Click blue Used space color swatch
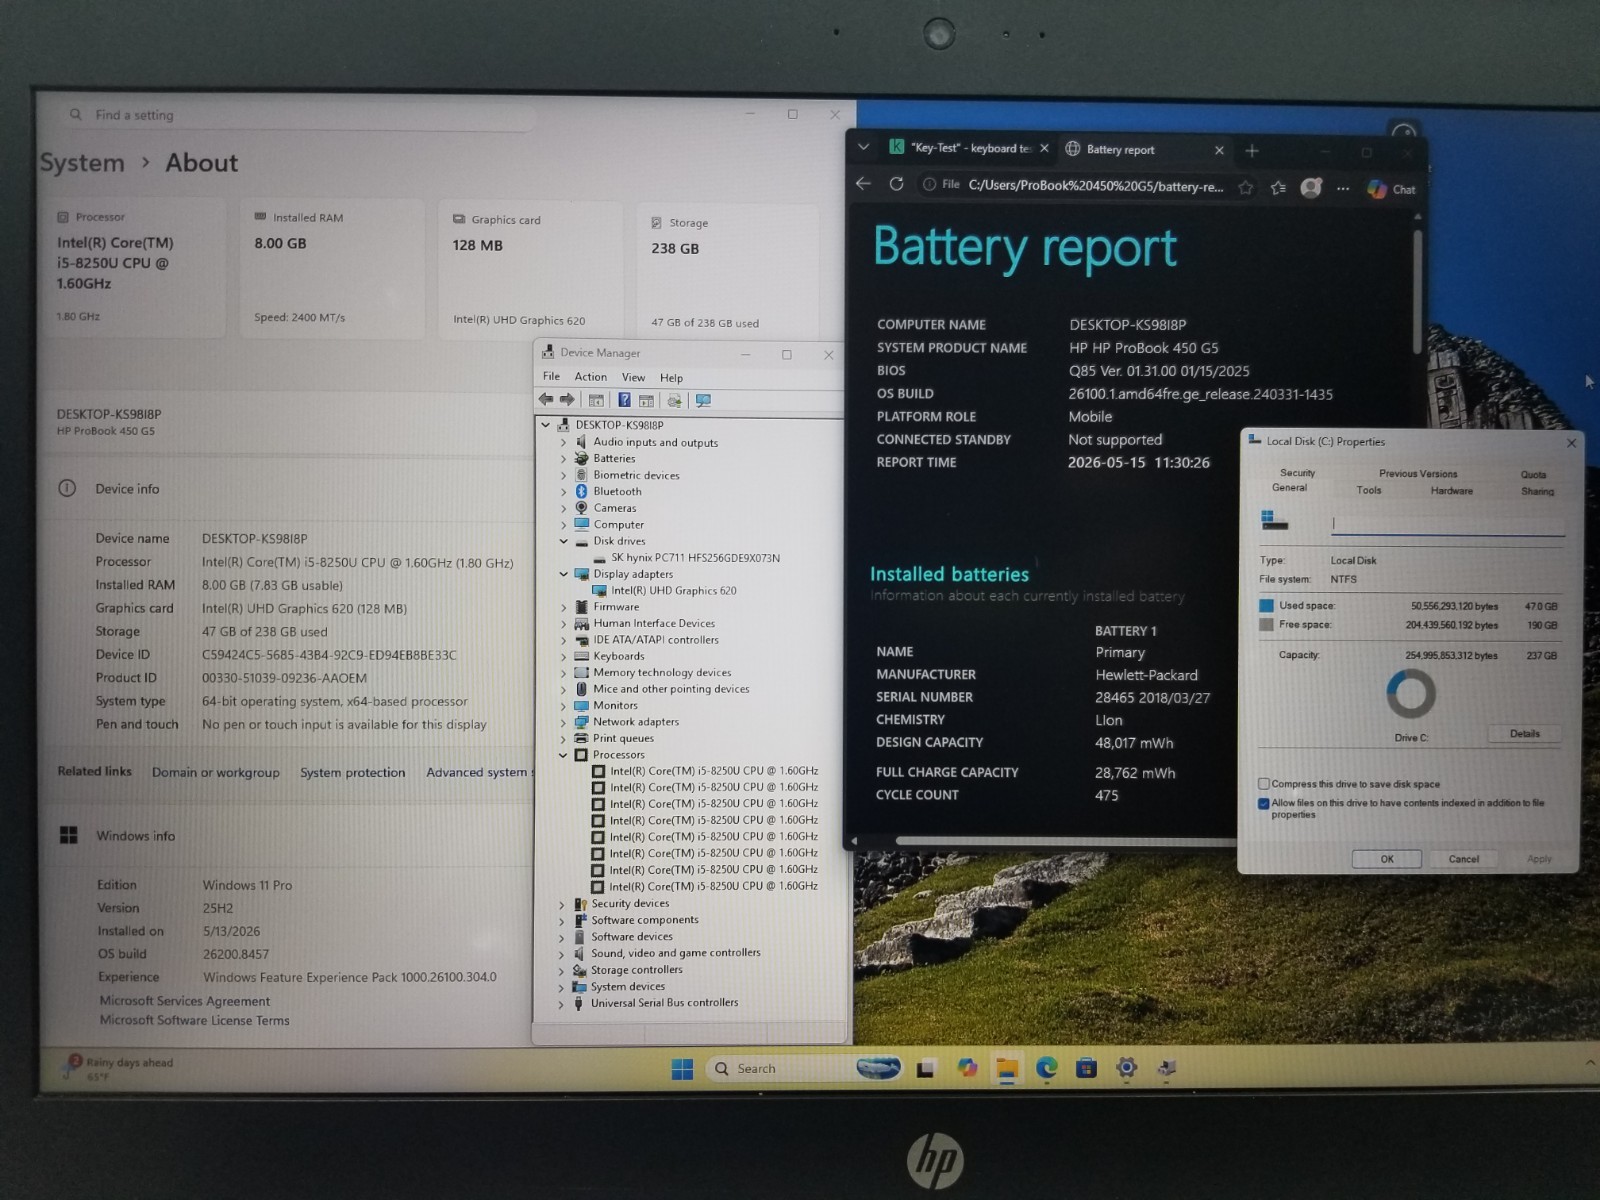This screenshot has width=1600, height=1200. click(x=1266, y=605)
